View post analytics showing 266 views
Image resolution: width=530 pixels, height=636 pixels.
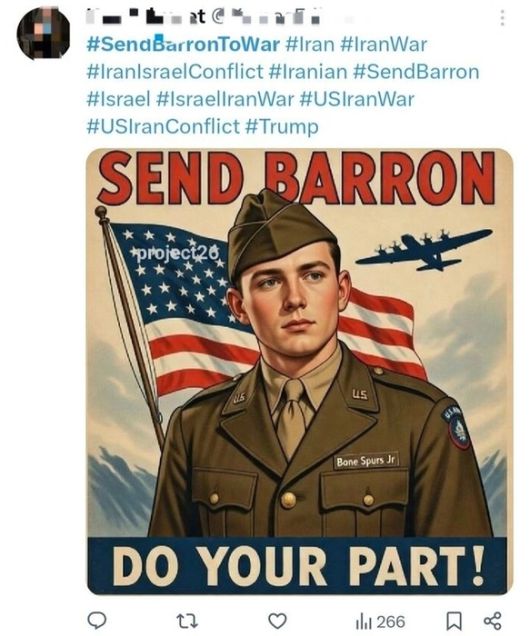380,621
